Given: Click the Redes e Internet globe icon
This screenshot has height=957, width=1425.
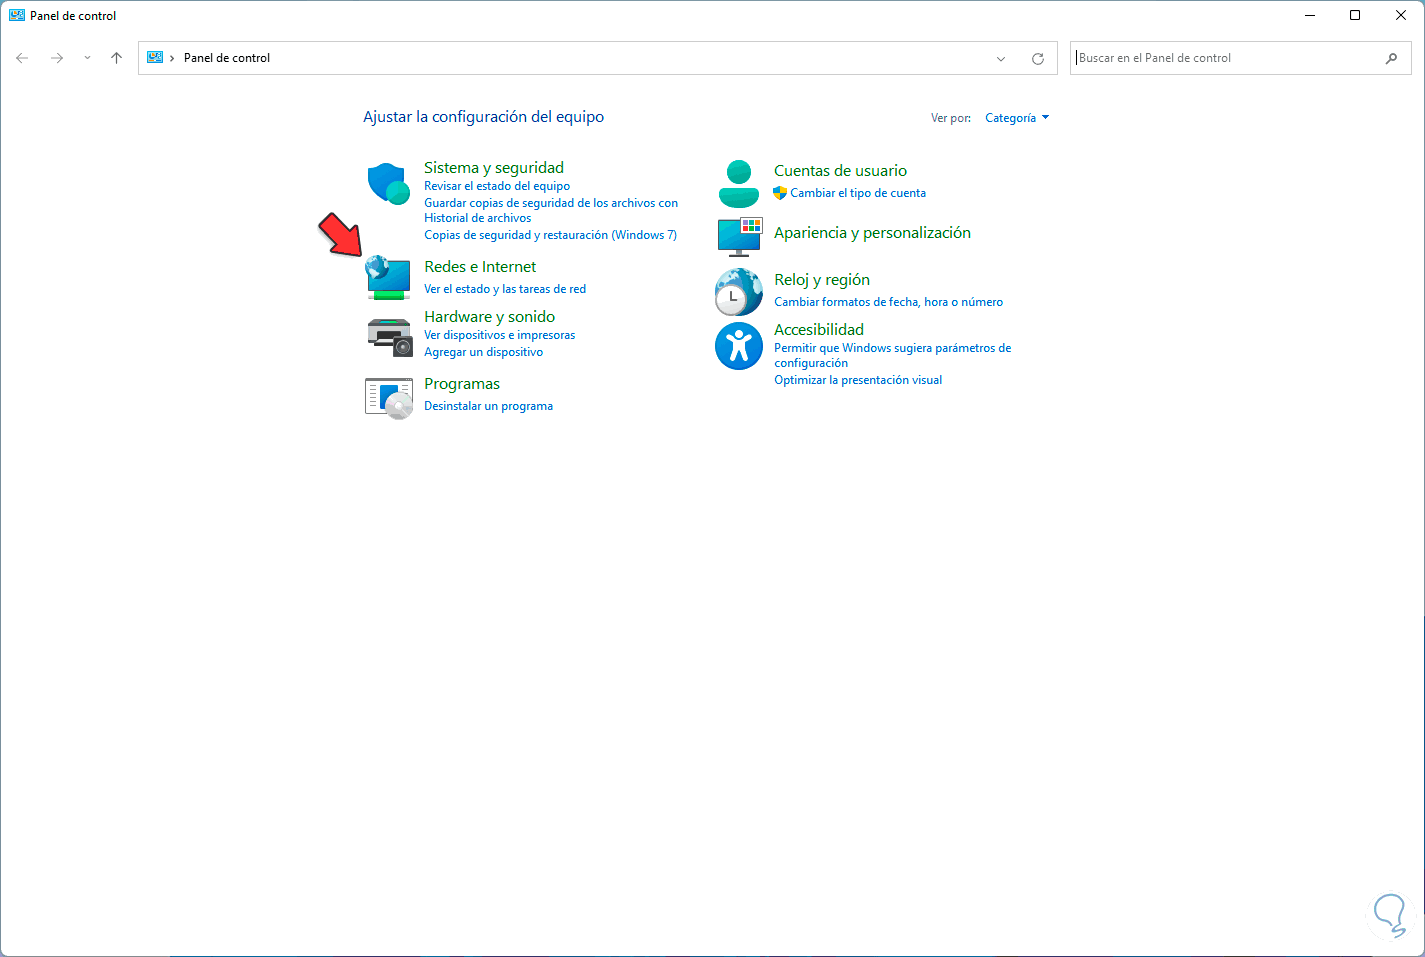Looking at the screenshot, I should 389,277.
